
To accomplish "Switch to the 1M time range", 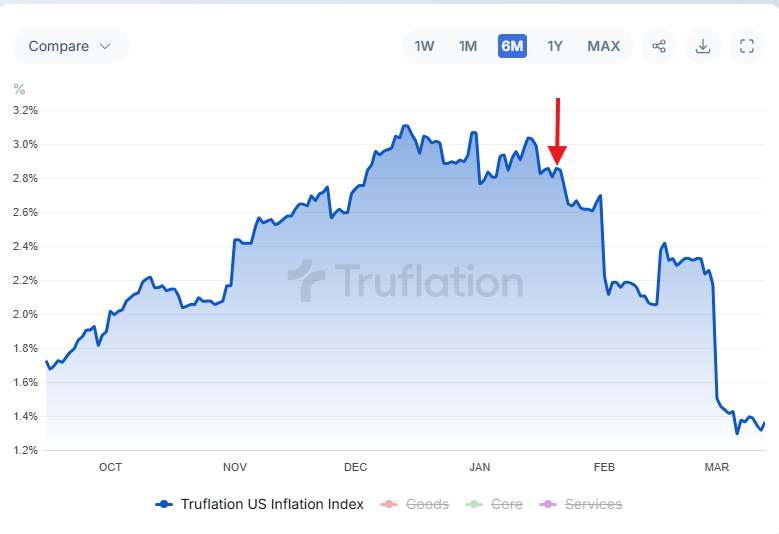I will (468, 46).
